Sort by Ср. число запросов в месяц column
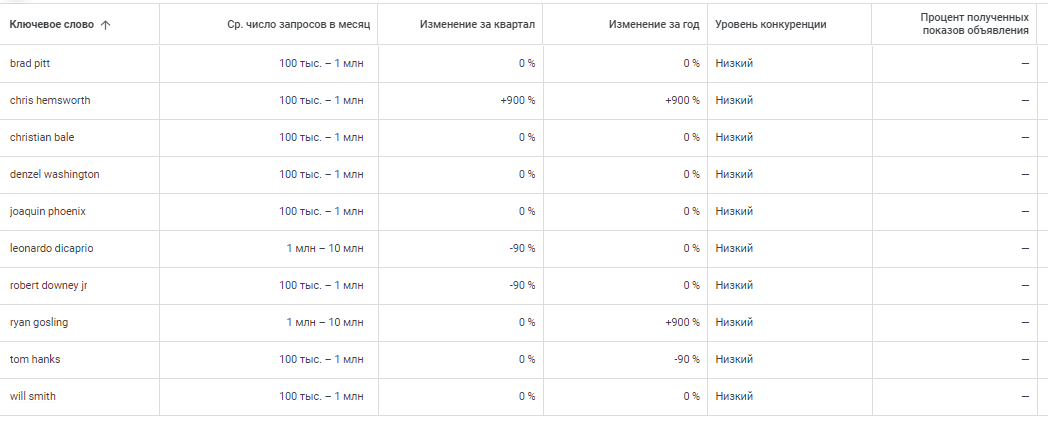The height and width of the screenshot is (435, 1048). tap(298, 24)
